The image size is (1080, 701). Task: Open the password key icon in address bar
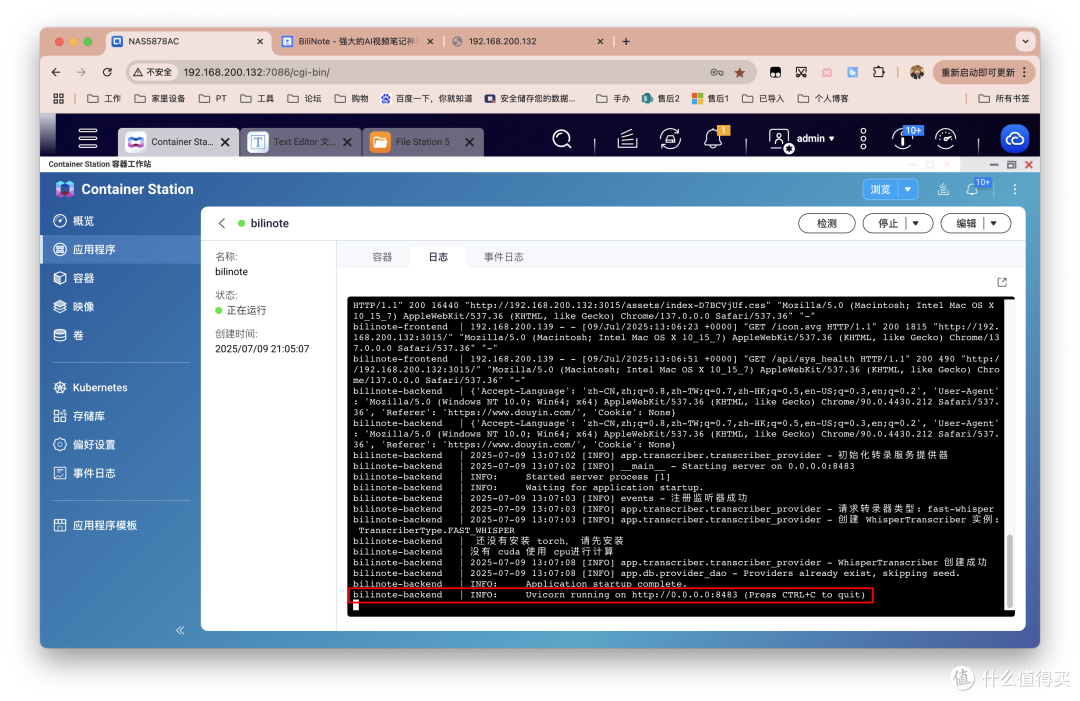[x=717, y=72]
